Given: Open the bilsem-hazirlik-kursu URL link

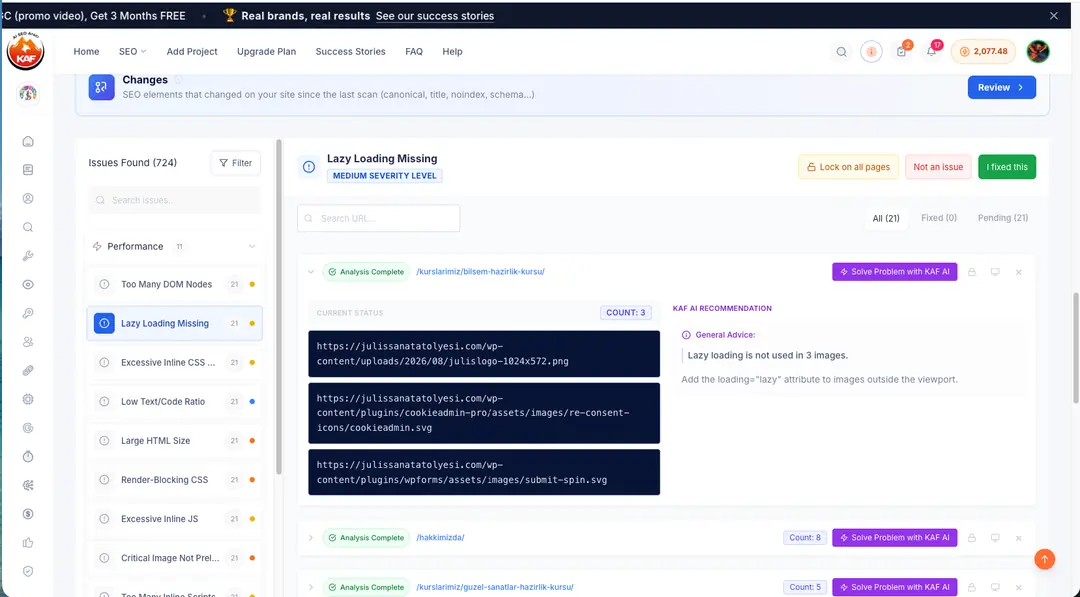Looking at the screenshot, I should (x=480, y=272).
